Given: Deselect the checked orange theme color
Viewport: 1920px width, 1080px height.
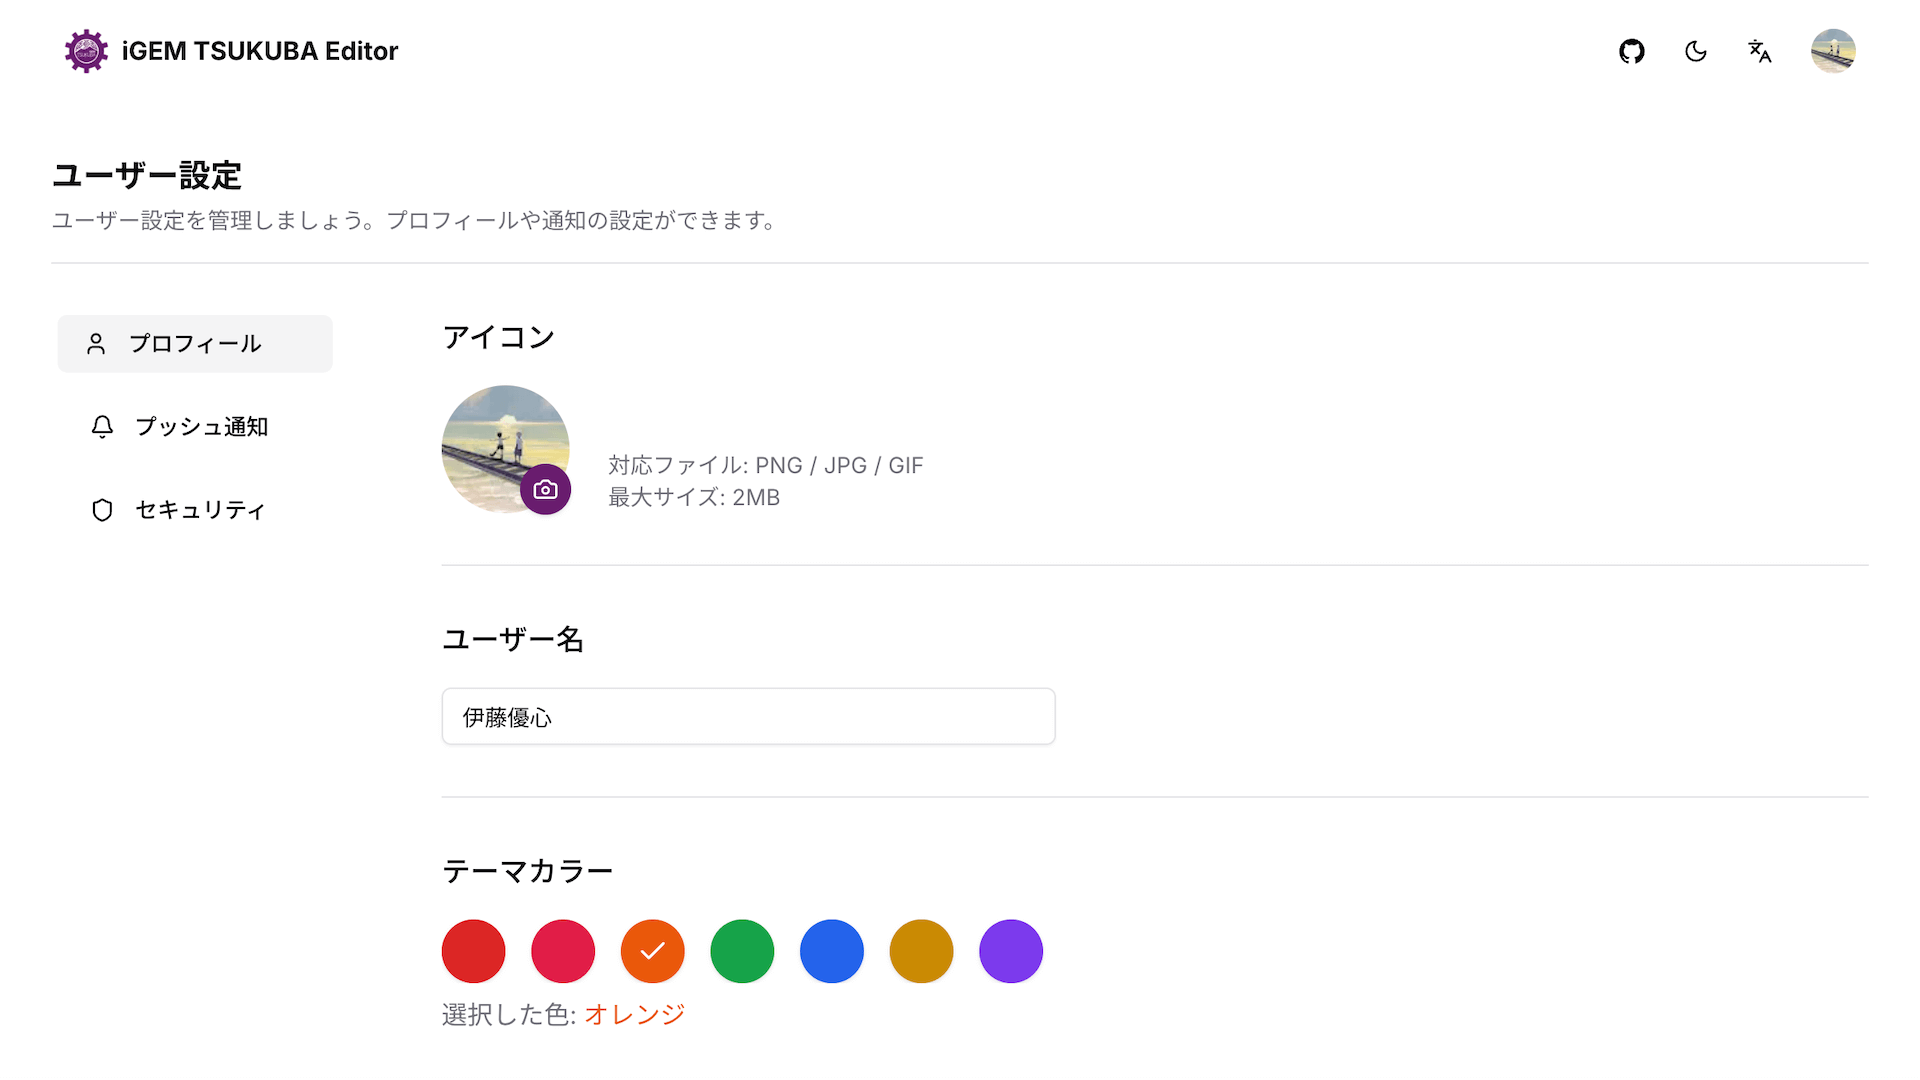Looking at the screenshot, I should tap(653, 951).
